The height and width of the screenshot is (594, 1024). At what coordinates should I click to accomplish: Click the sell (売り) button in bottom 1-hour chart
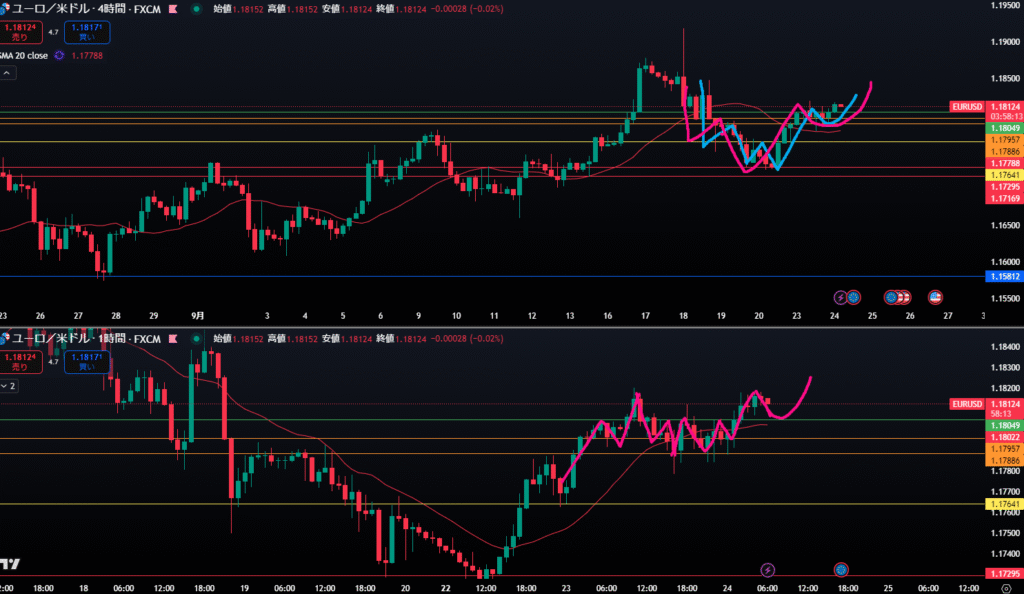click(20, 361)
